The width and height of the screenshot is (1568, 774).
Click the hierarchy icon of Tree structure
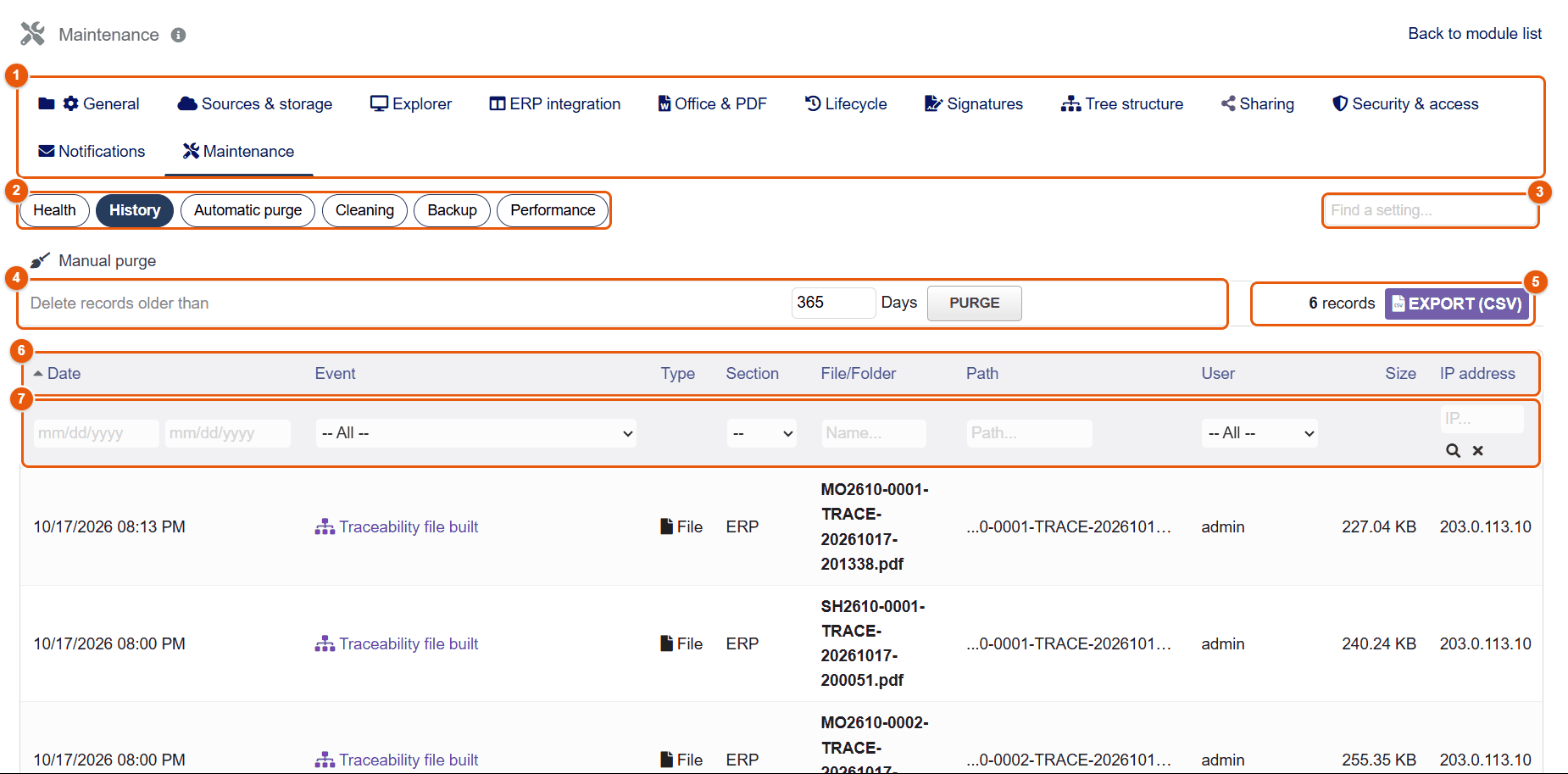tap(1071, 104)
